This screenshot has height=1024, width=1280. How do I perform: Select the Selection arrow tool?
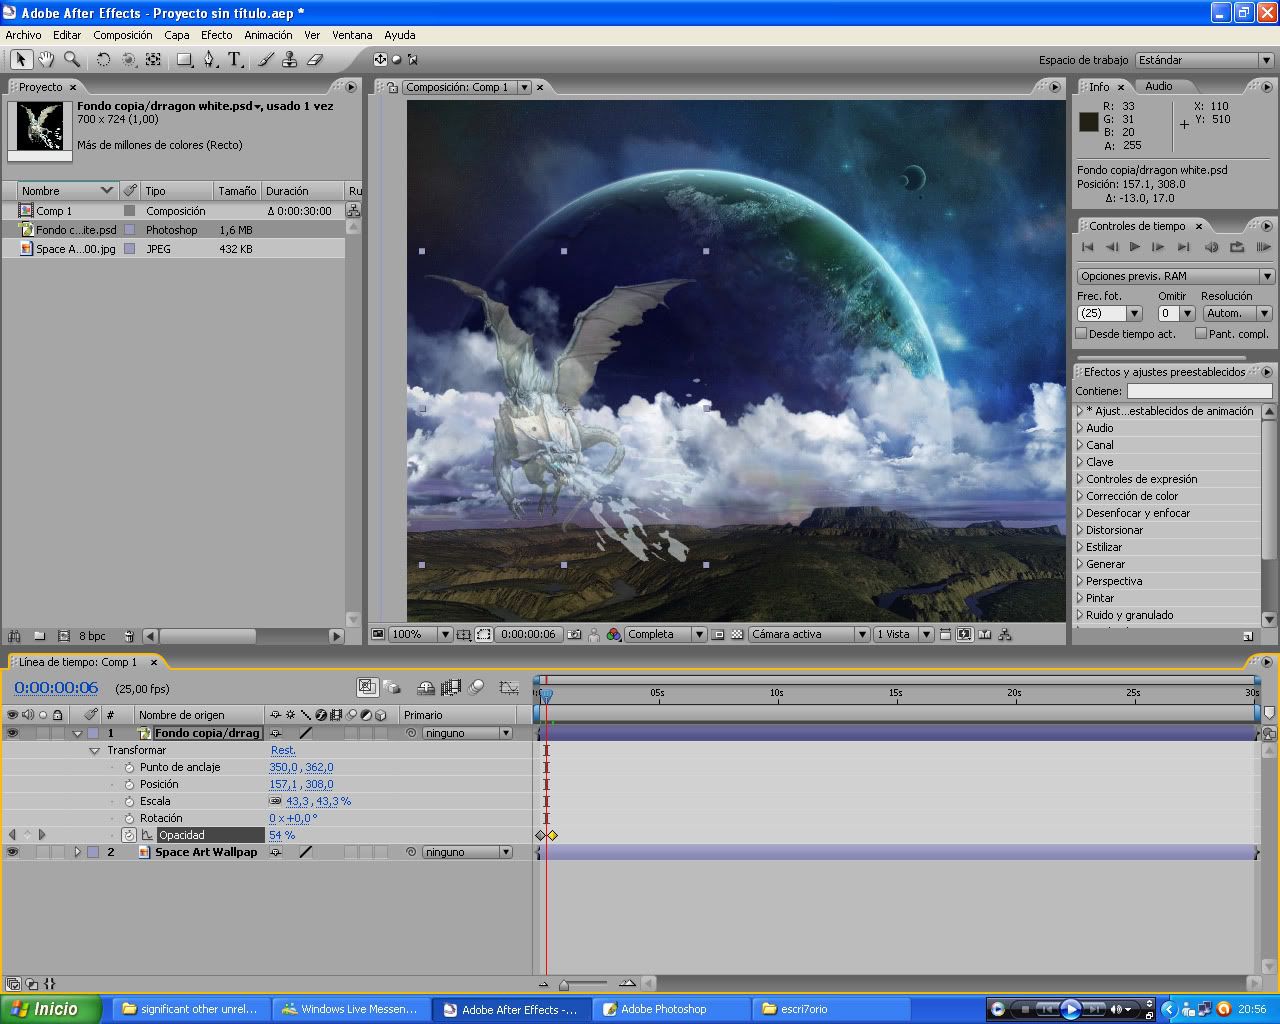[20, 60]
